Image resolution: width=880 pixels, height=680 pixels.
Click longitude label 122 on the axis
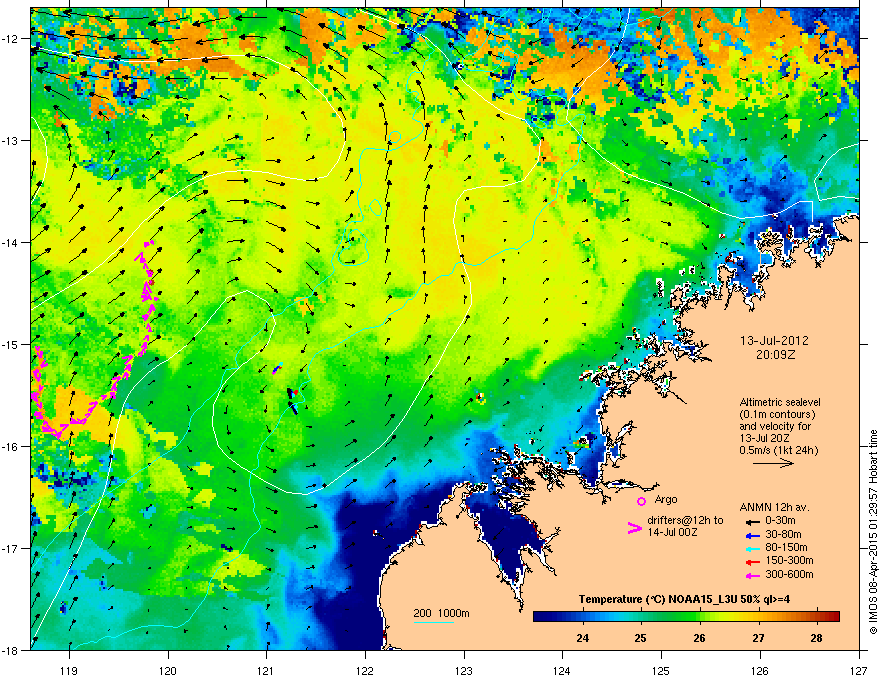coord(365,670)
